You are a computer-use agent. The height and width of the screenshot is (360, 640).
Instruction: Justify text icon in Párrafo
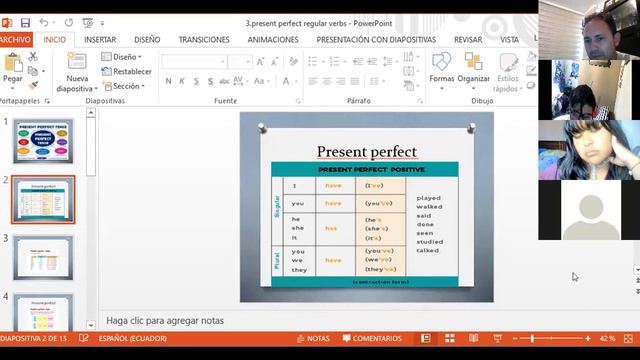click(x=355, y=82)
